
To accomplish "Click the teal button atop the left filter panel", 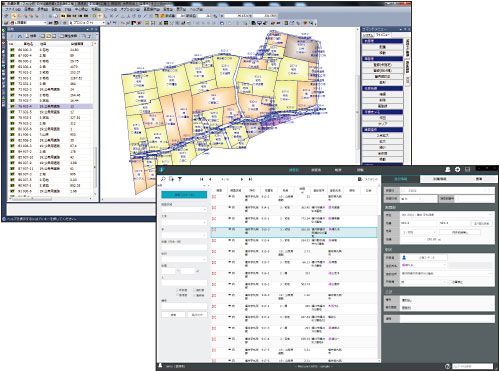I will coord(184,194).
